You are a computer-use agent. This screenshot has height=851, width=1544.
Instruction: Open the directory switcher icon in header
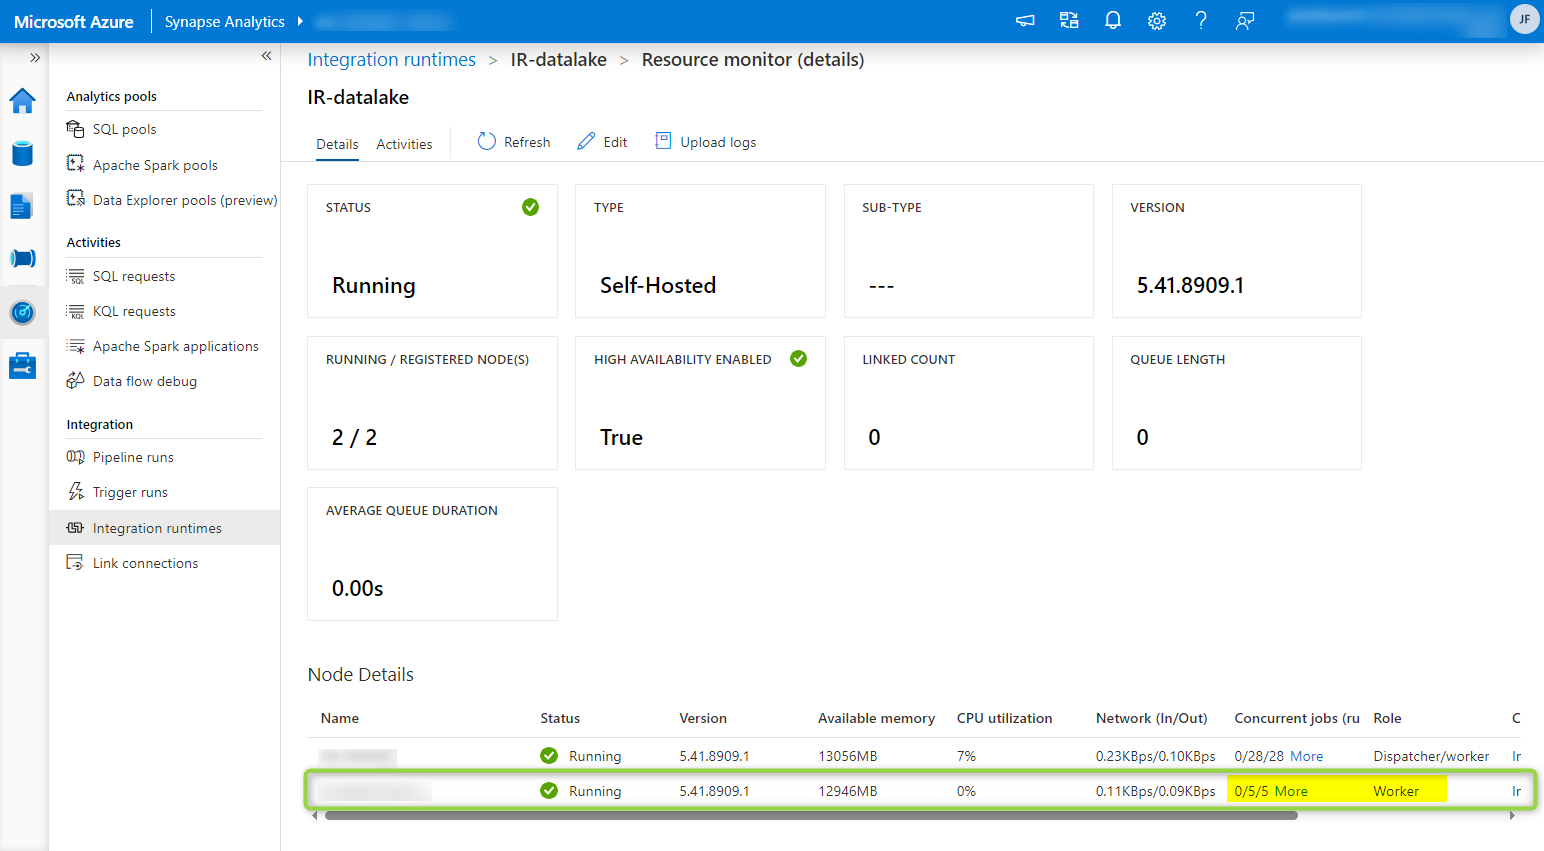[x=1069, y=21]
